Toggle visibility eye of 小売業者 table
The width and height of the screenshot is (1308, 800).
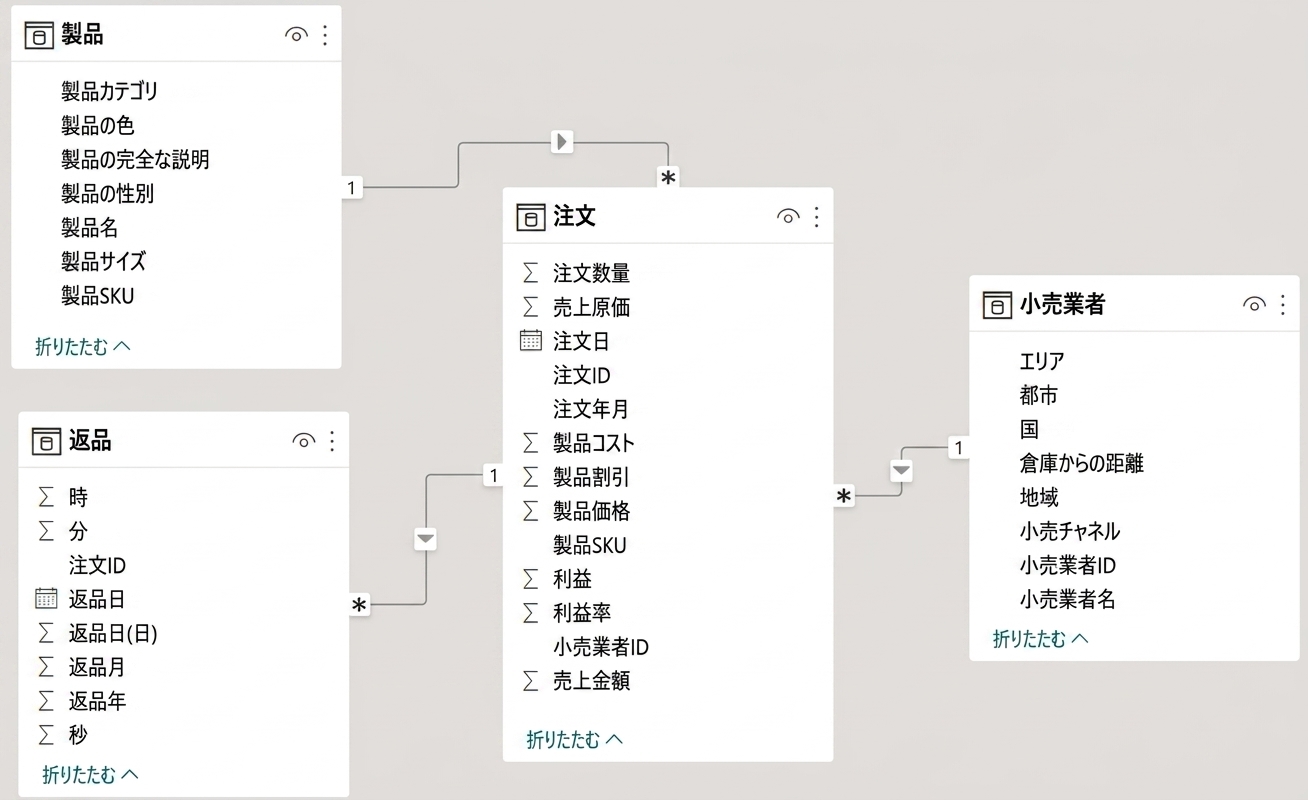point(1254,305)
